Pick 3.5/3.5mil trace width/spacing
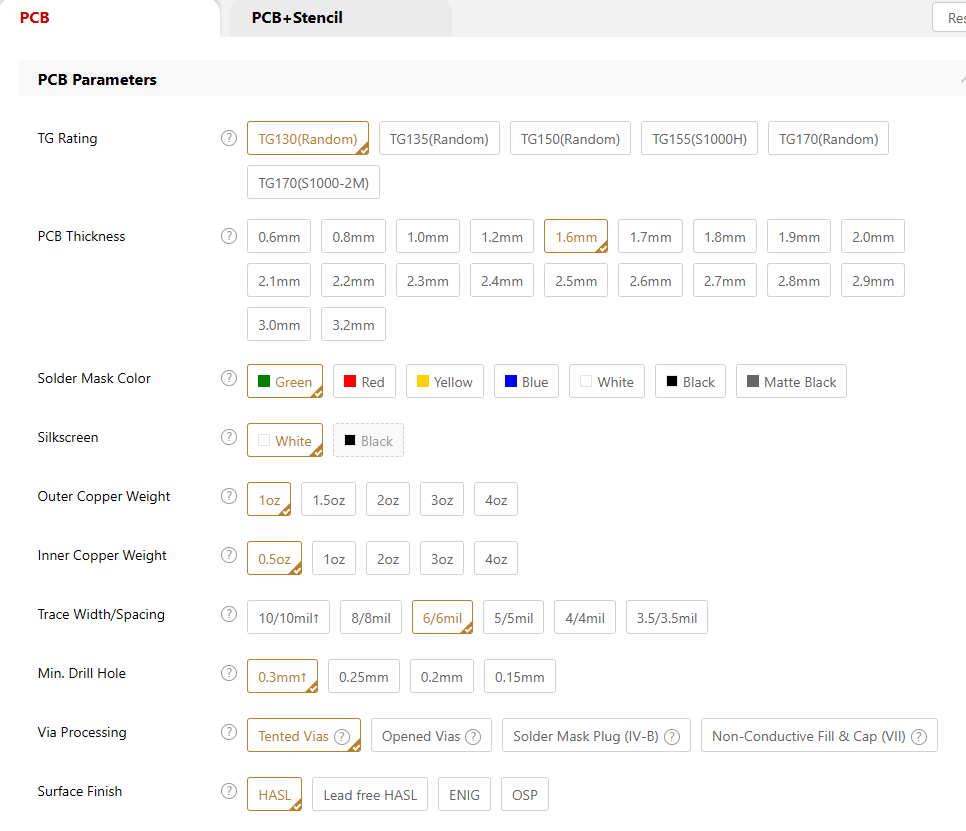966x831 pixels. (667, 617)
